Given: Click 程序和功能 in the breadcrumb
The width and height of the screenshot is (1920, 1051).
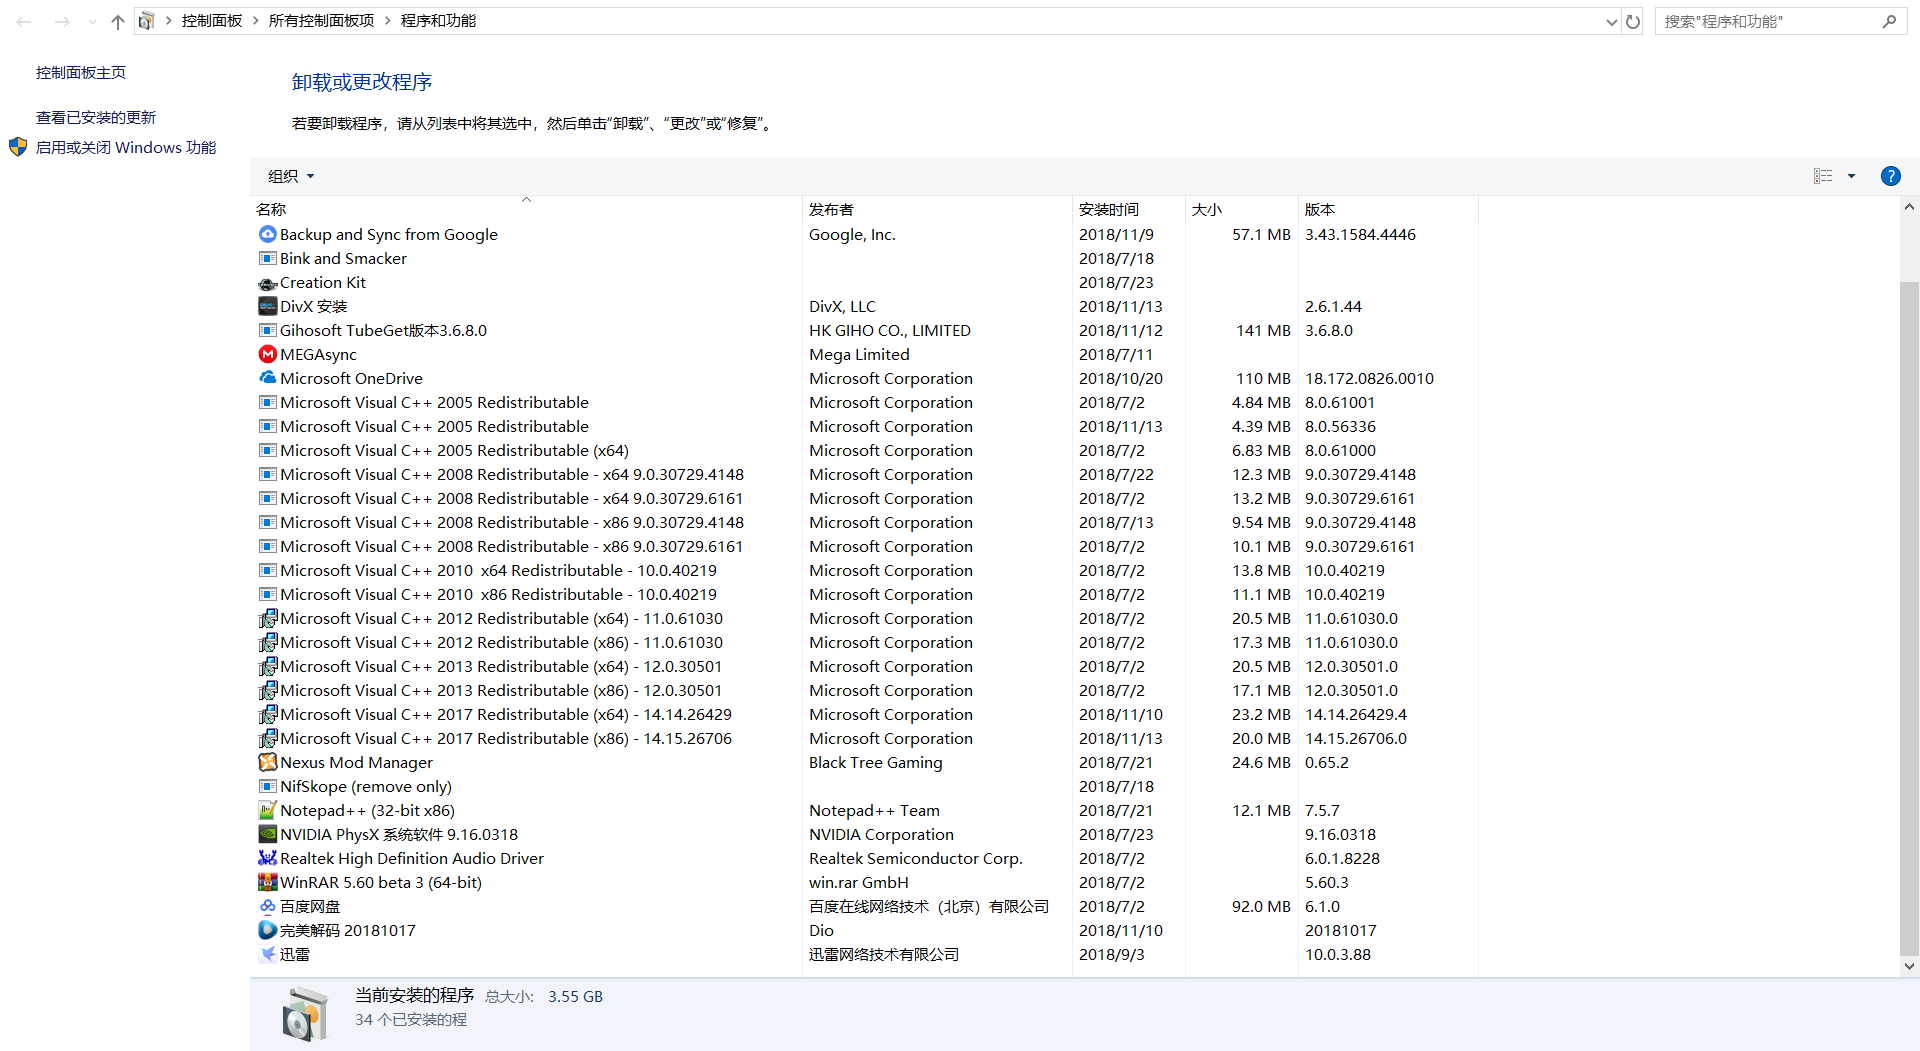Looking at the screenshot, I should click(x=438, y=21).
